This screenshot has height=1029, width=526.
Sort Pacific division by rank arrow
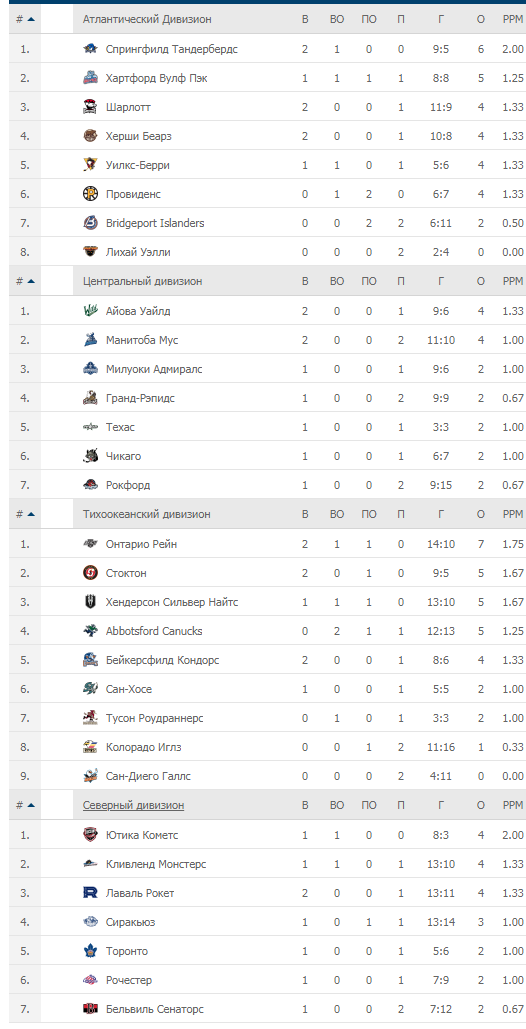tap(31, 514)
